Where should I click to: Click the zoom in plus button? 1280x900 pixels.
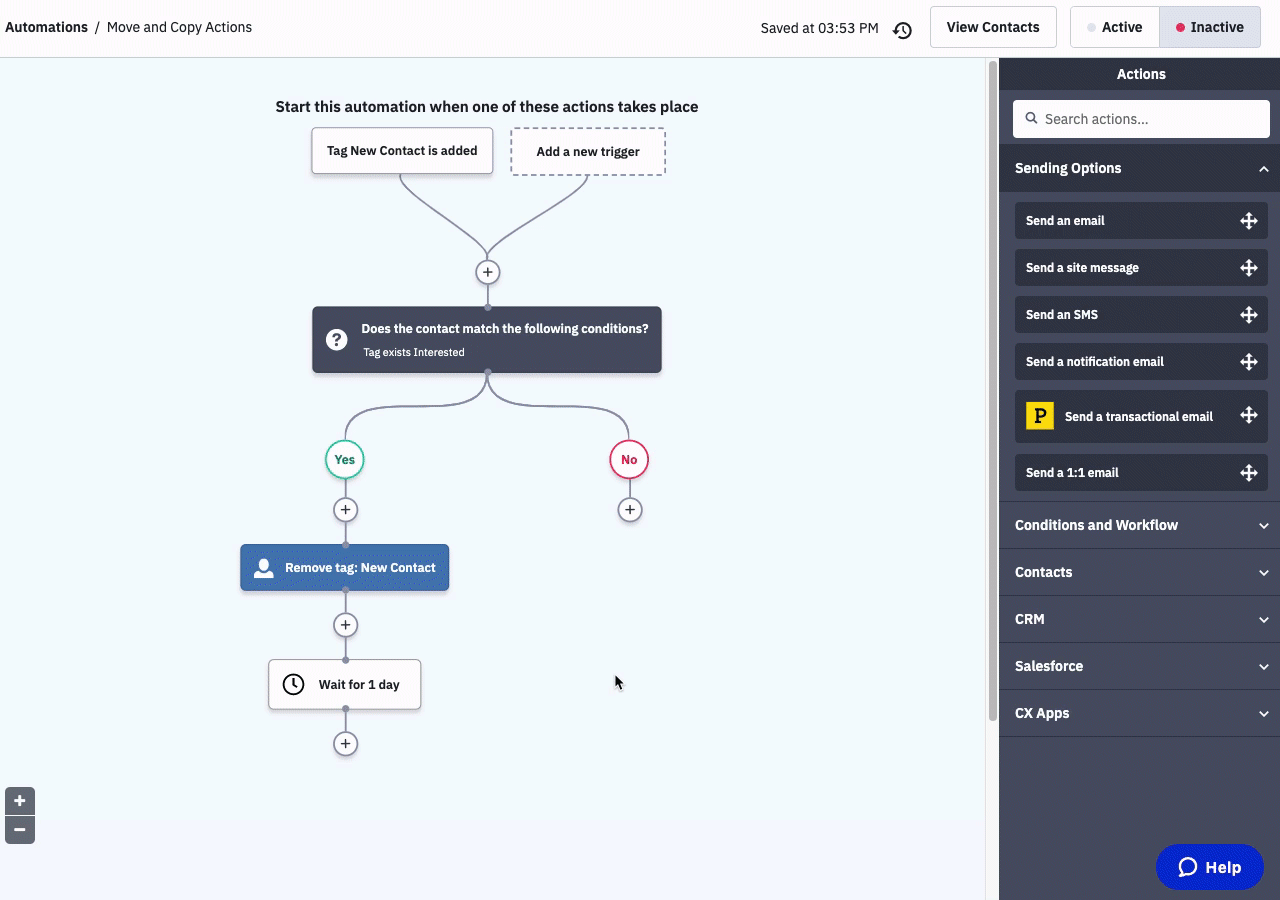[x=20, y=801]
